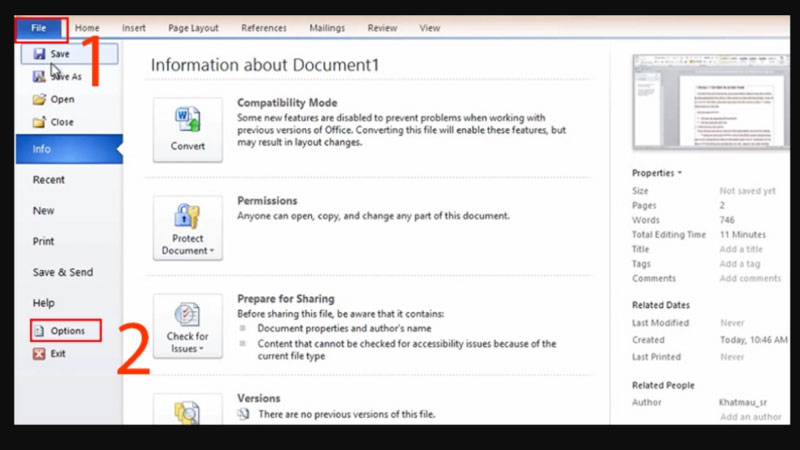Click the 'Add comments' field
800x450 pixels.
[750, 278]
